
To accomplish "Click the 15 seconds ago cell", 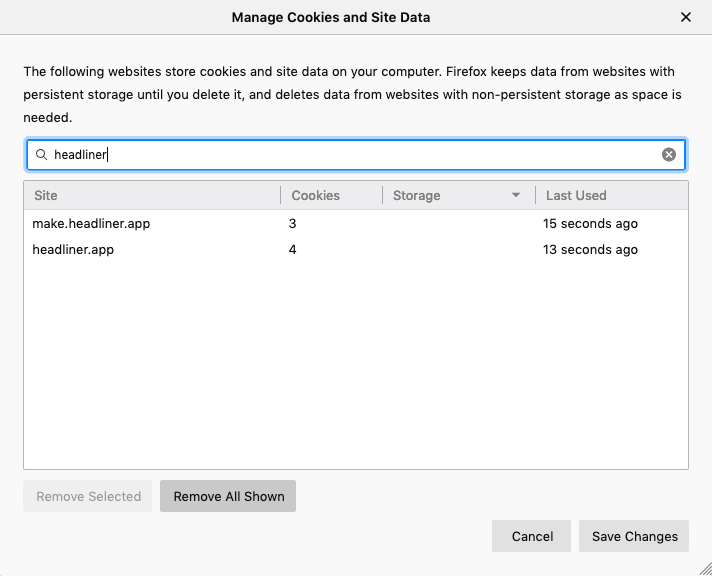I will point(590,223).
